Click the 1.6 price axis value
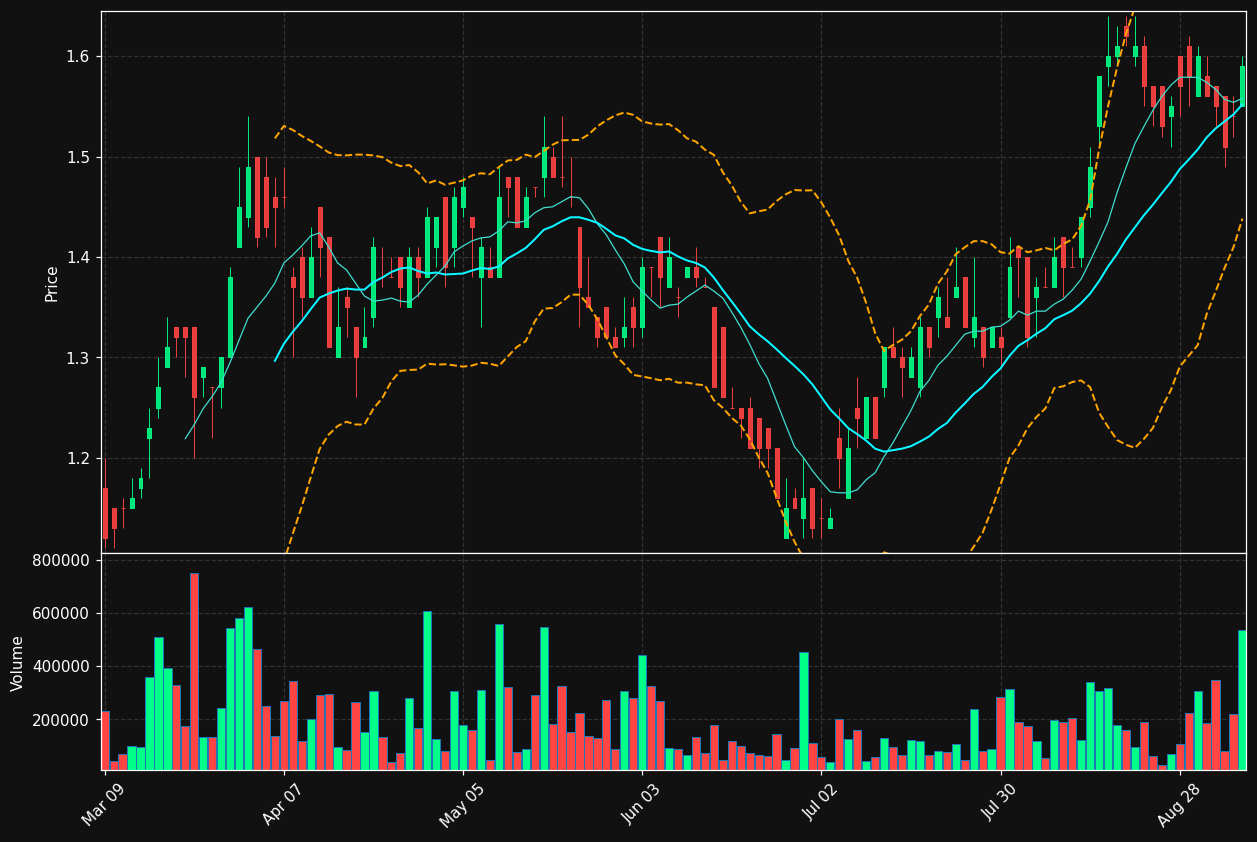Screen dimensions: 1257x842 (x=78, y=57)
